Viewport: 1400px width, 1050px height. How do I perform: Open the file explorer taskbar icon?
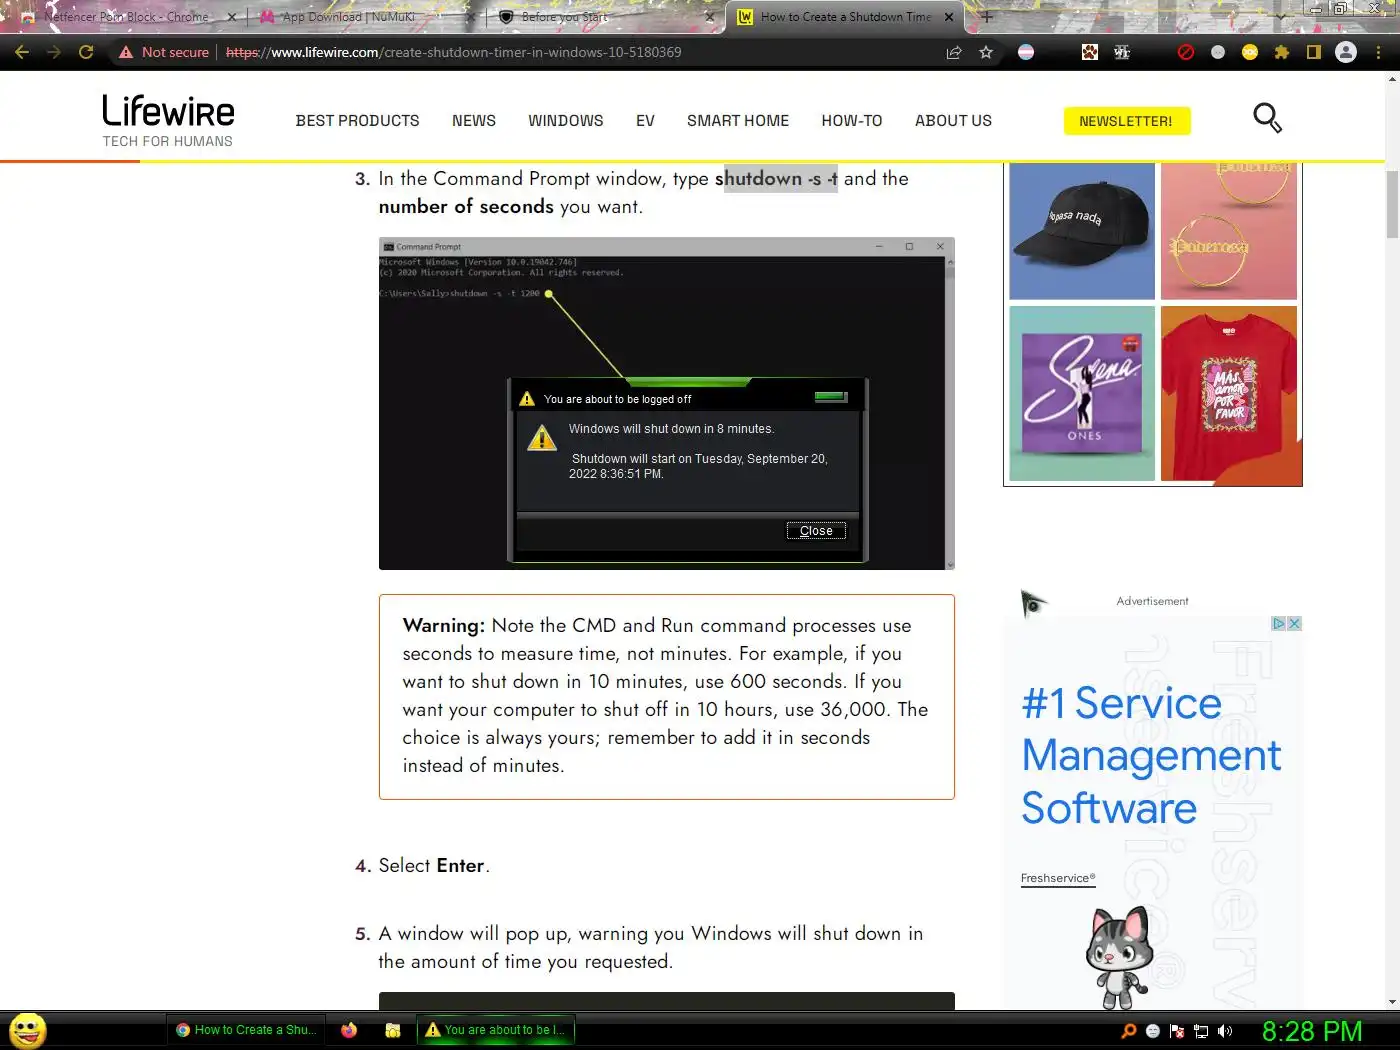click(x=393, y=1030)
